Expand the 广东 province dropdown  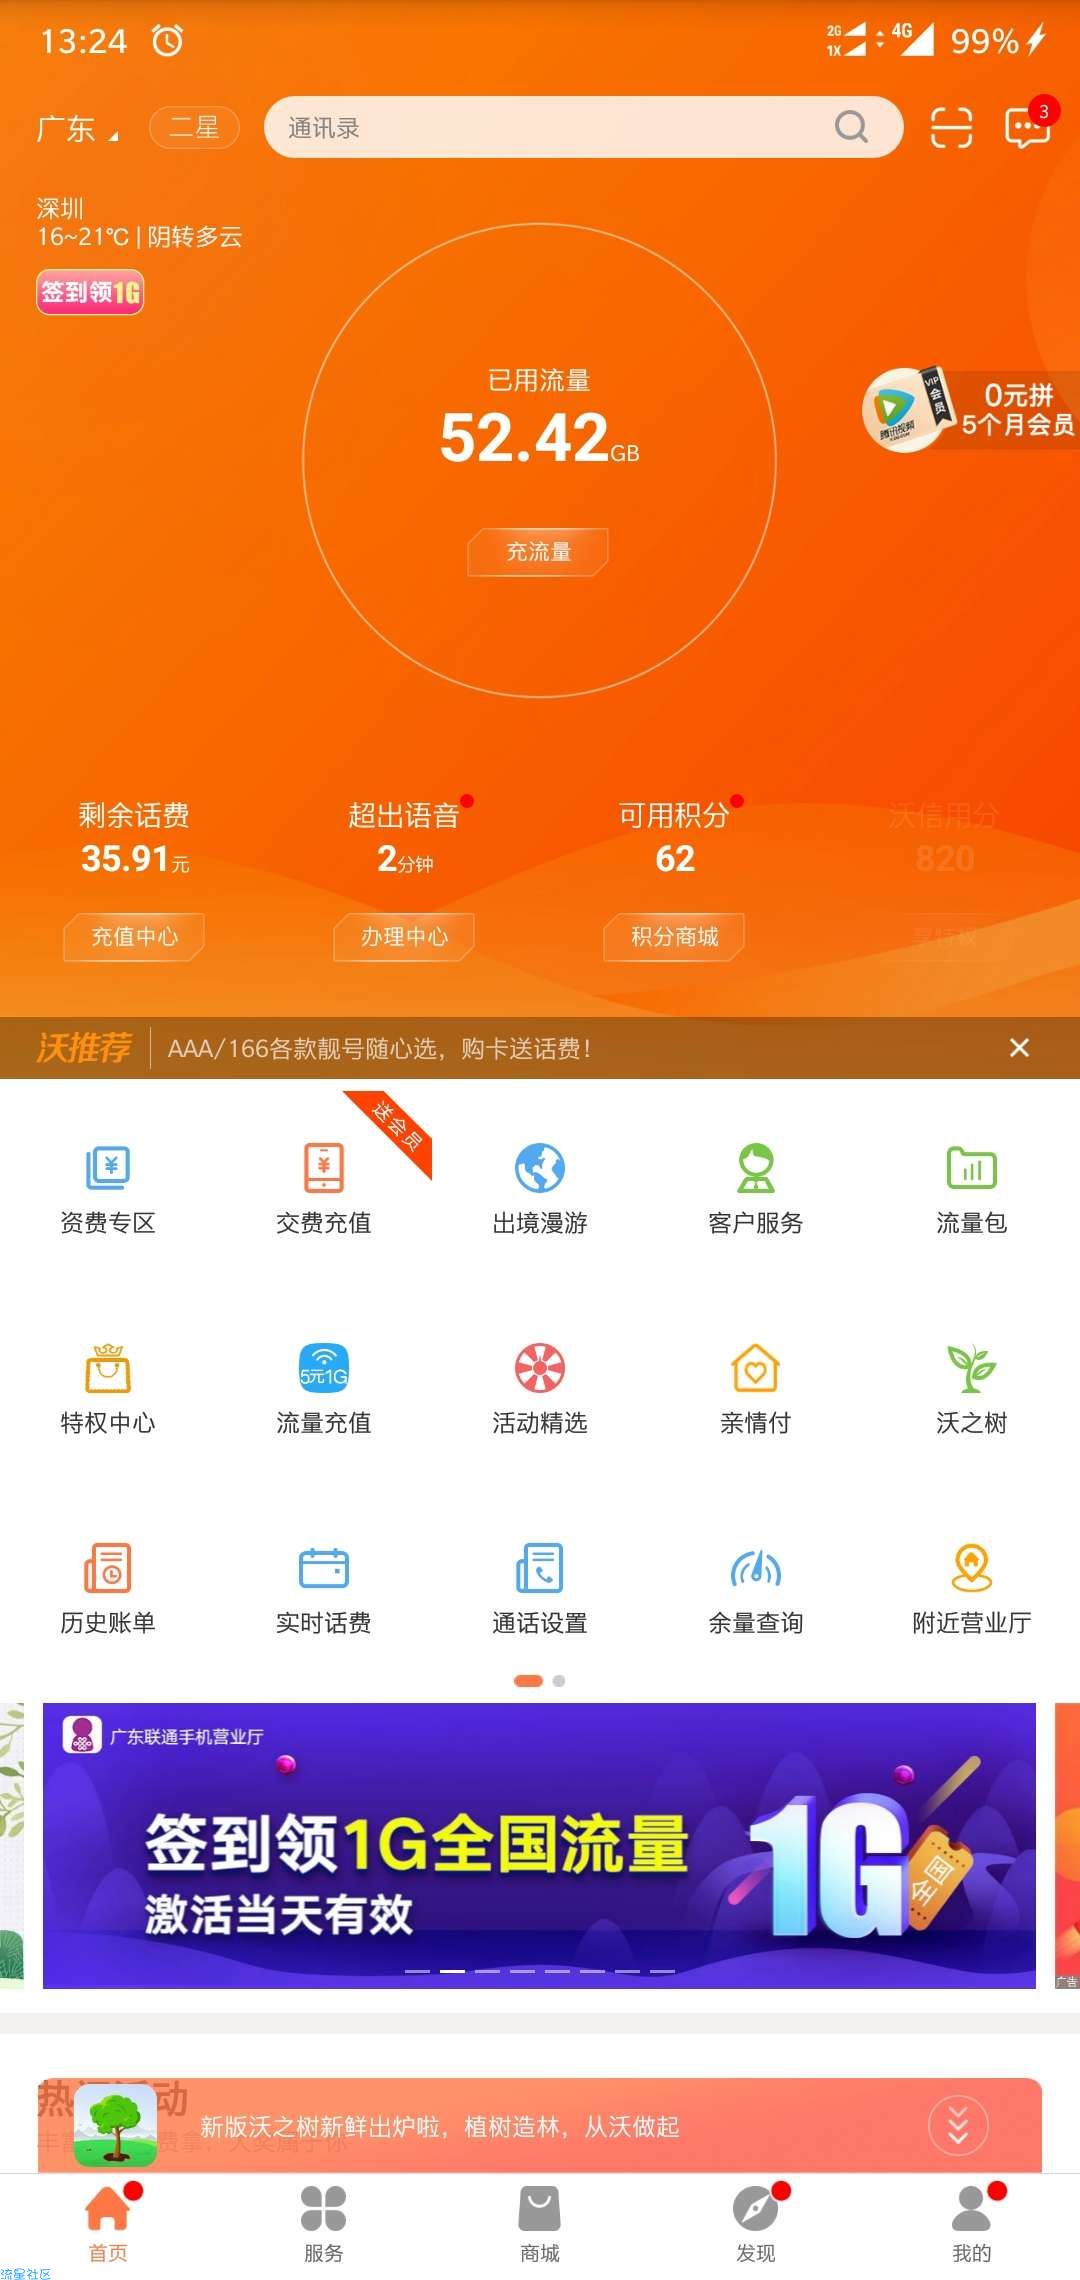pyautogui.click(x=78, y=129)
